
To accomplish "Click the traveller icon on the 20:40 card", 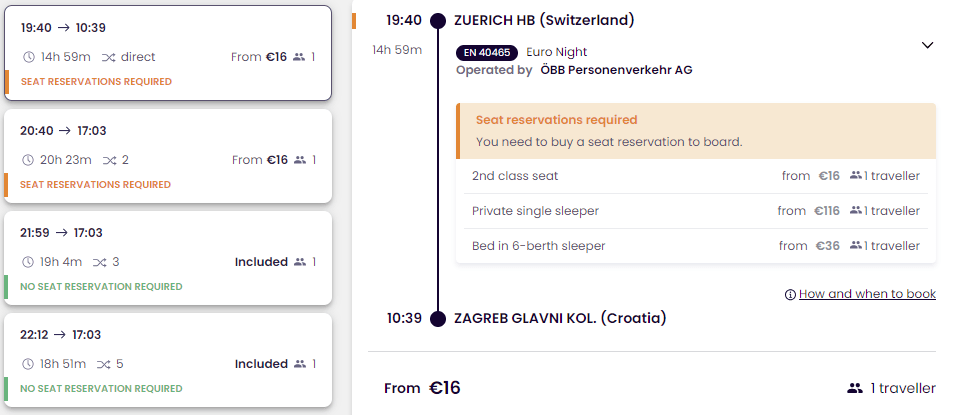I will [298, 159].
